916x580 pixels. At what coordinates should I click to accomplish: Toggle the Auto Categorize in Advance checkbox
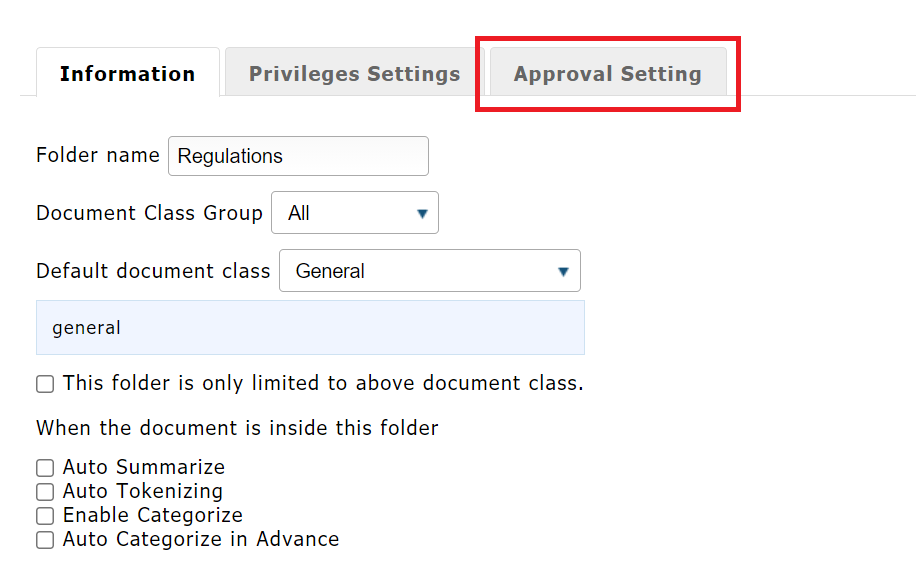click(x=45, y=540)
